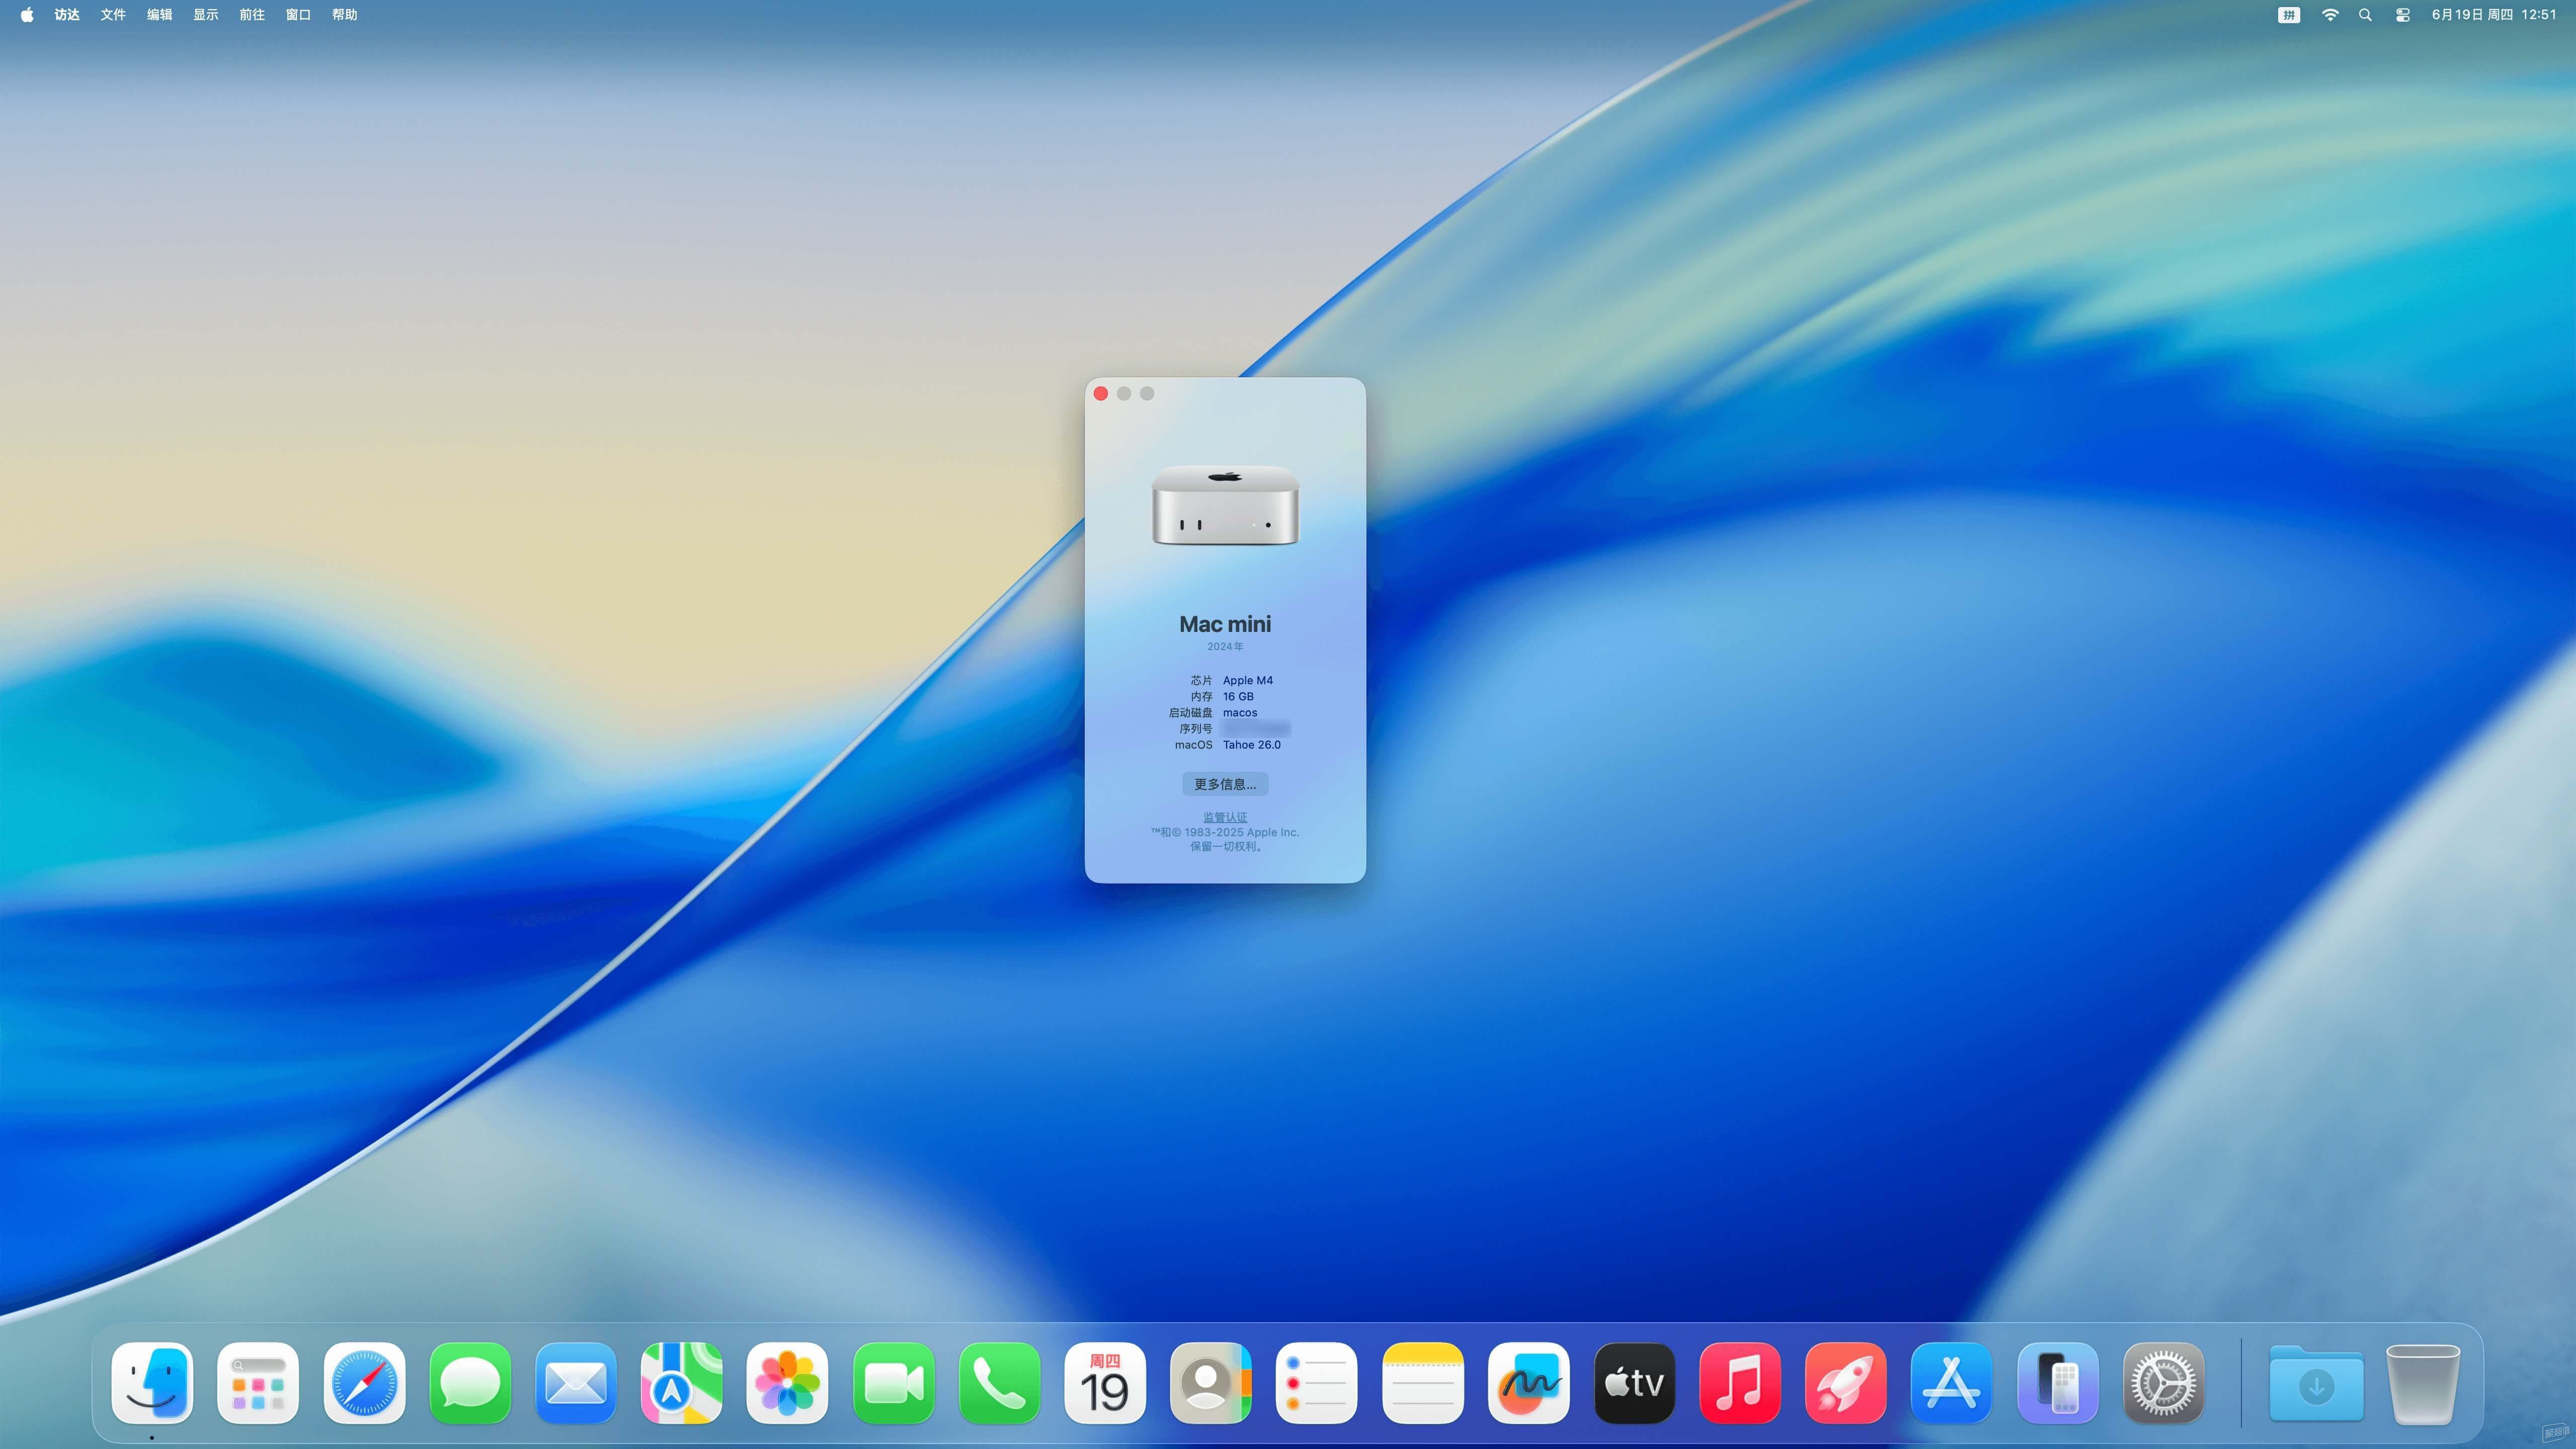Click the input method icon in menu bar

pyautogui.click(x=2289, y=14)
